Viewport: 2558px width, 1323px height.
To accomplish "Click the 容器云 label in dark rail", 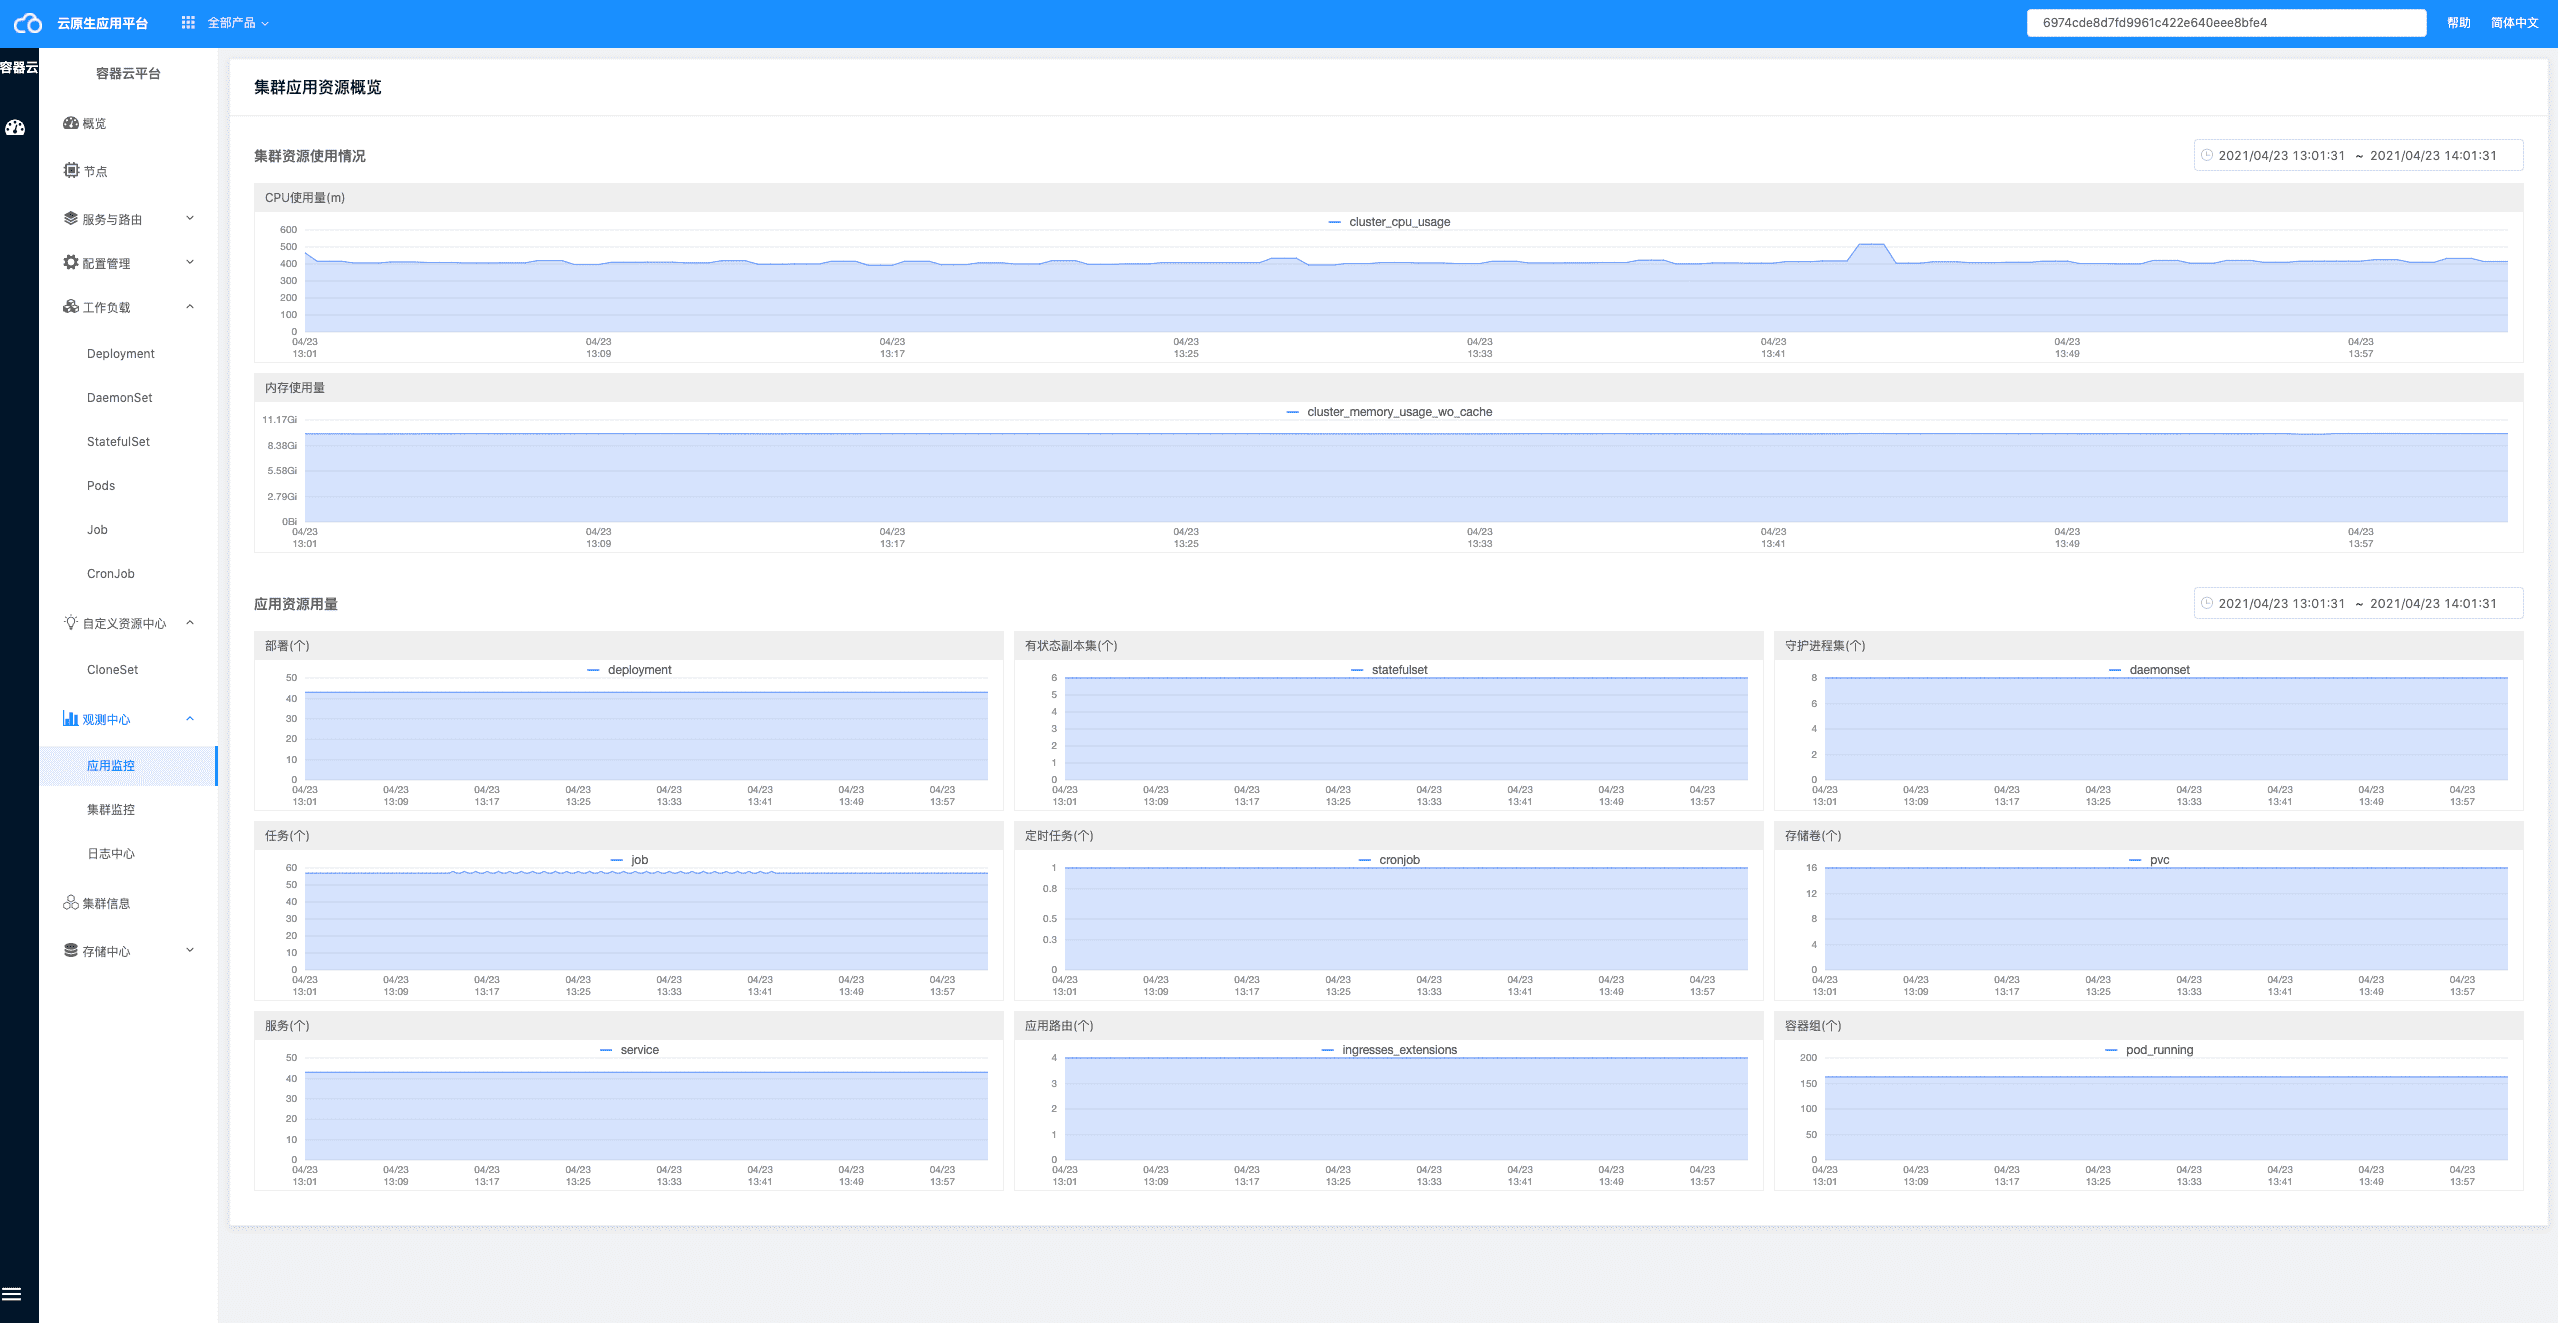I will coord(19,67).
